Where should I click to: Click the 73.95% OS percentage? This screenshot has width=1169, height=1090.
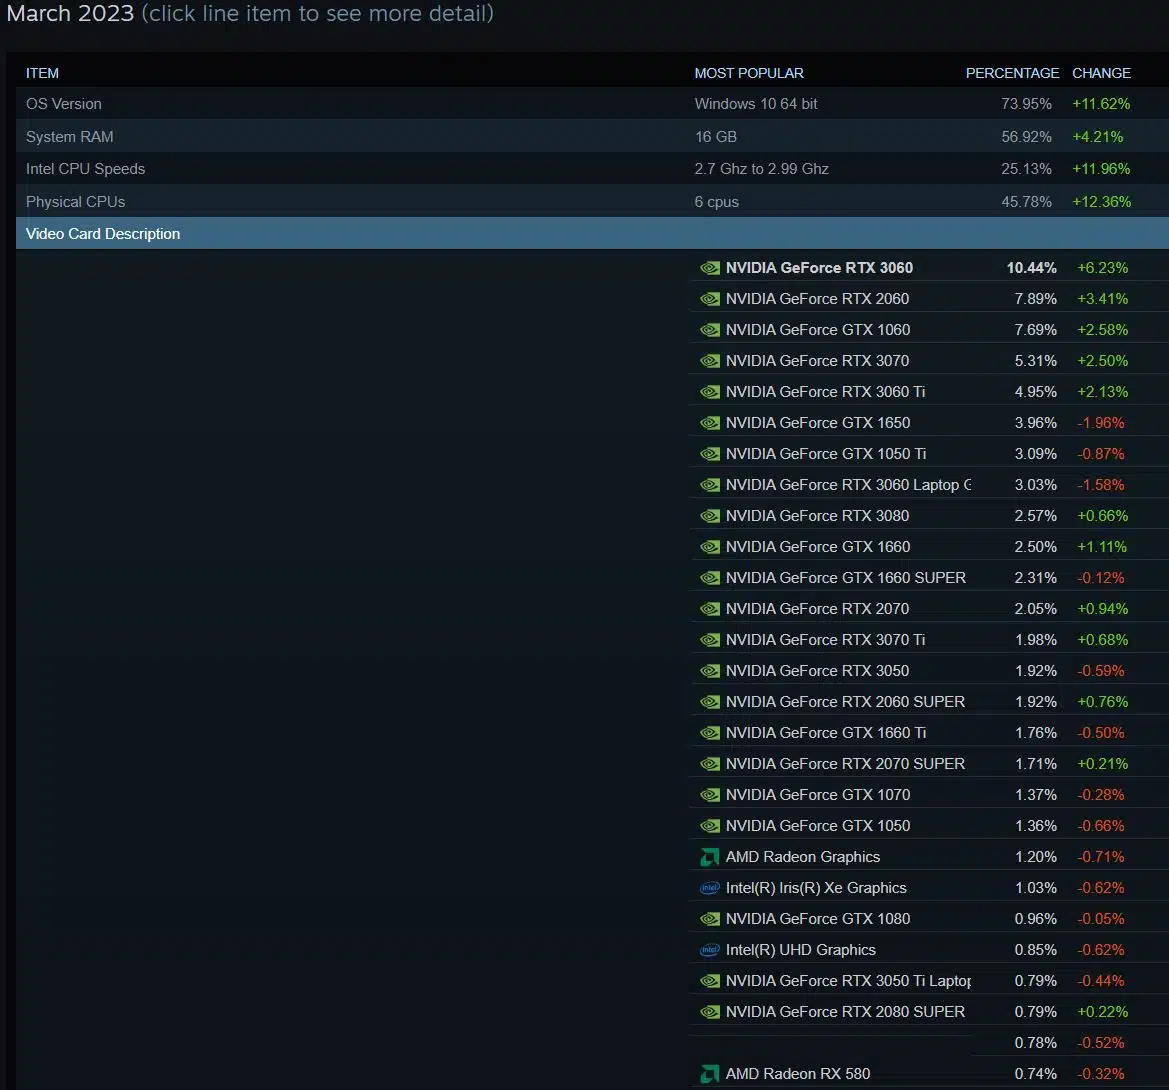click(1026, 104)
